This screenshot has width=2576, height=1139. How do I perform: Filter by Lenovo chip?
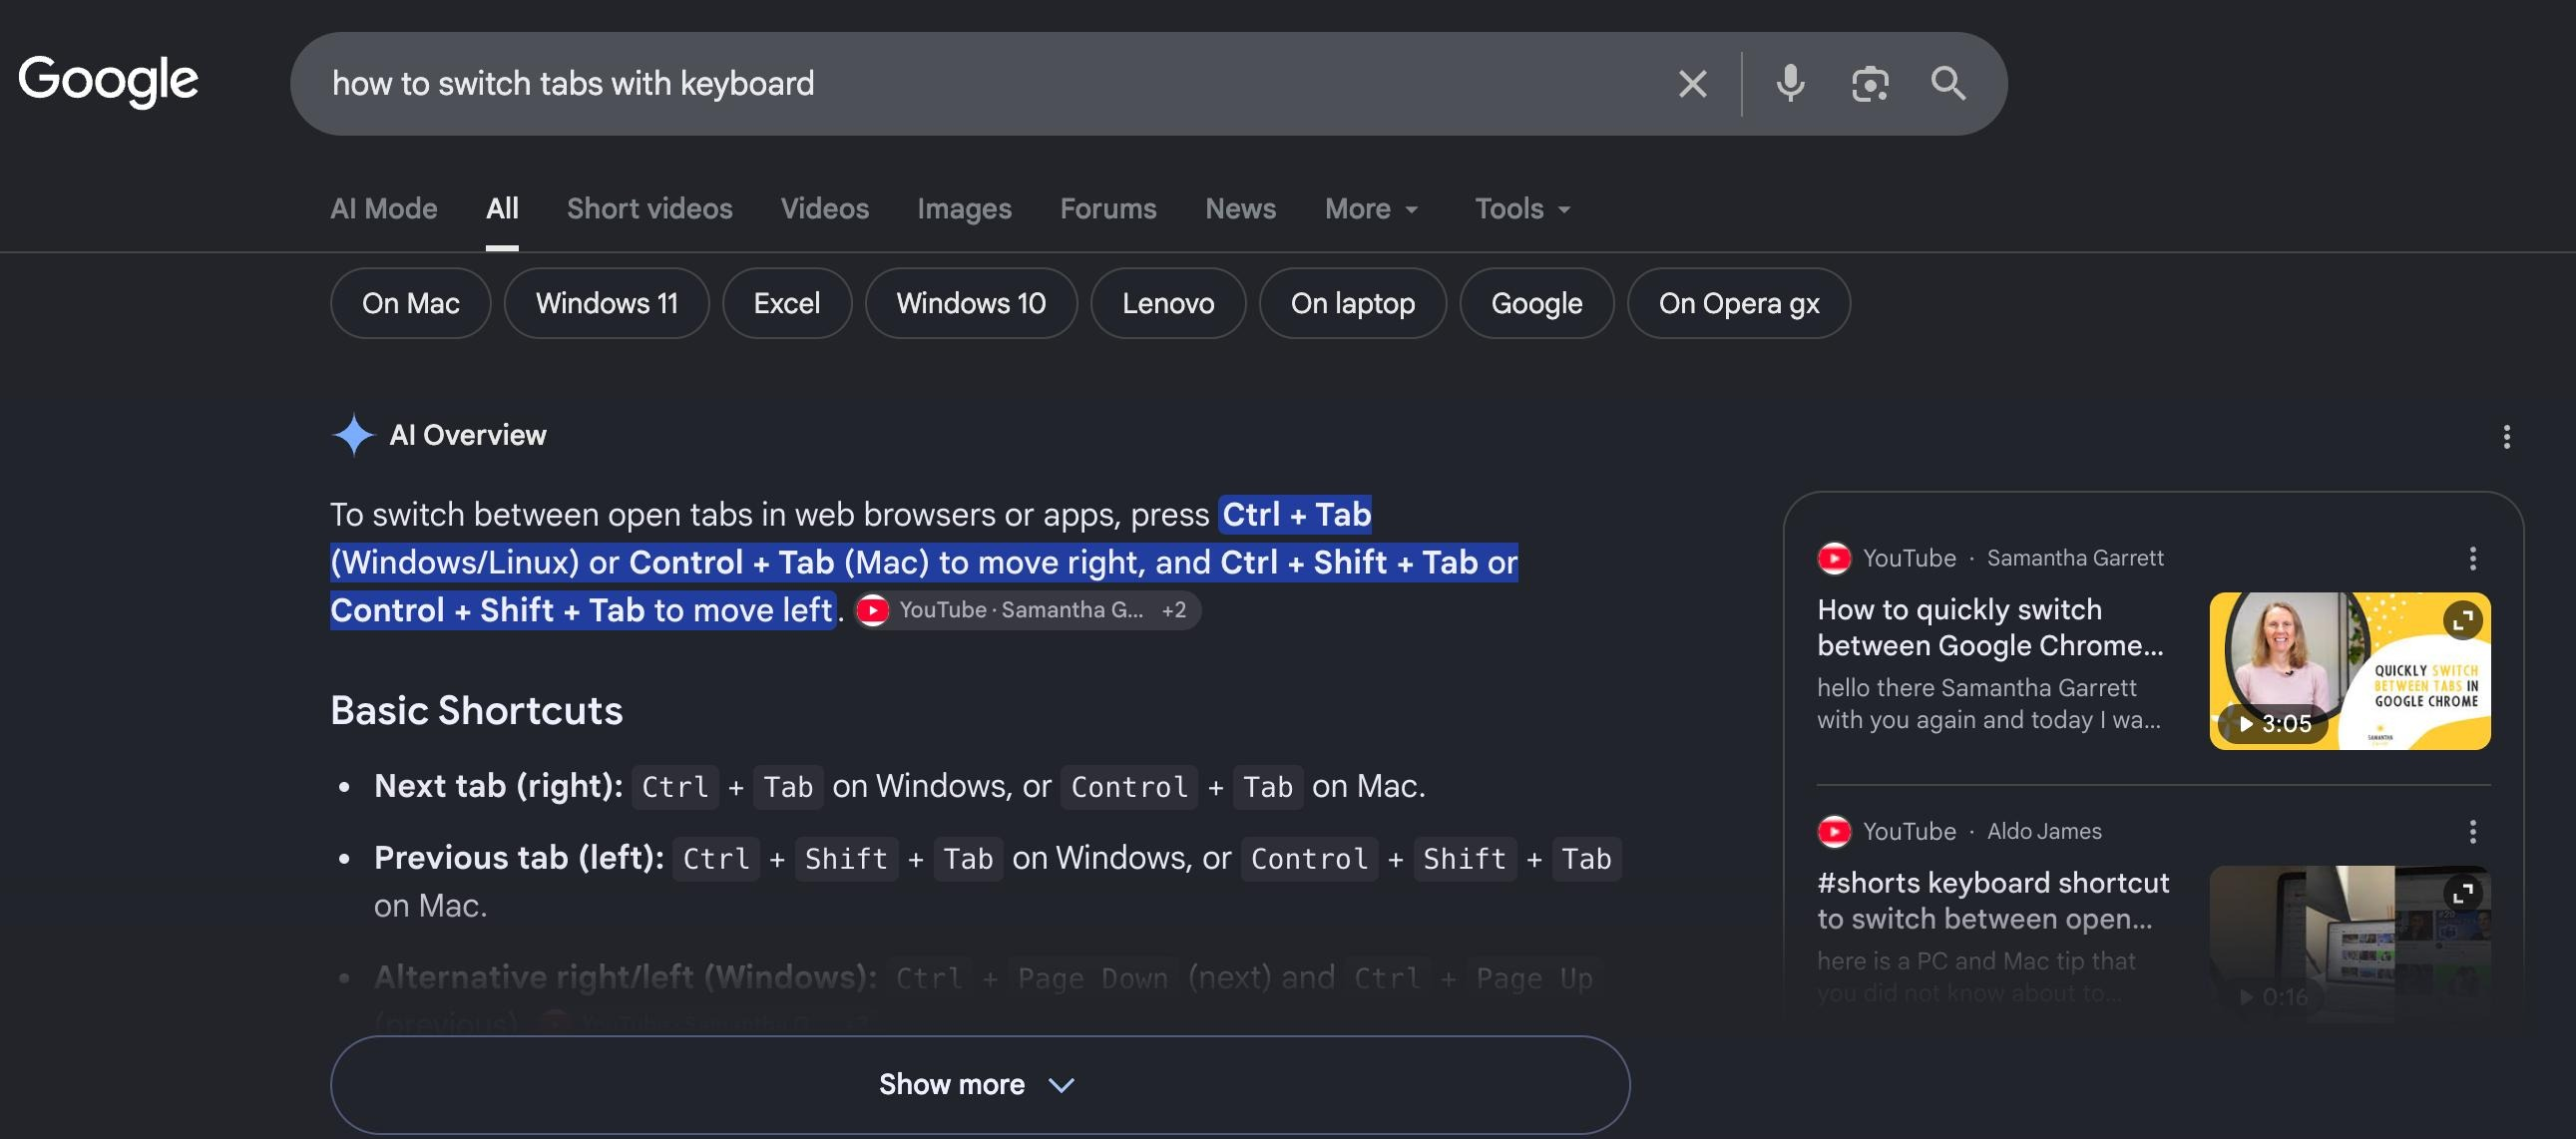click(x=1168, y=303)
